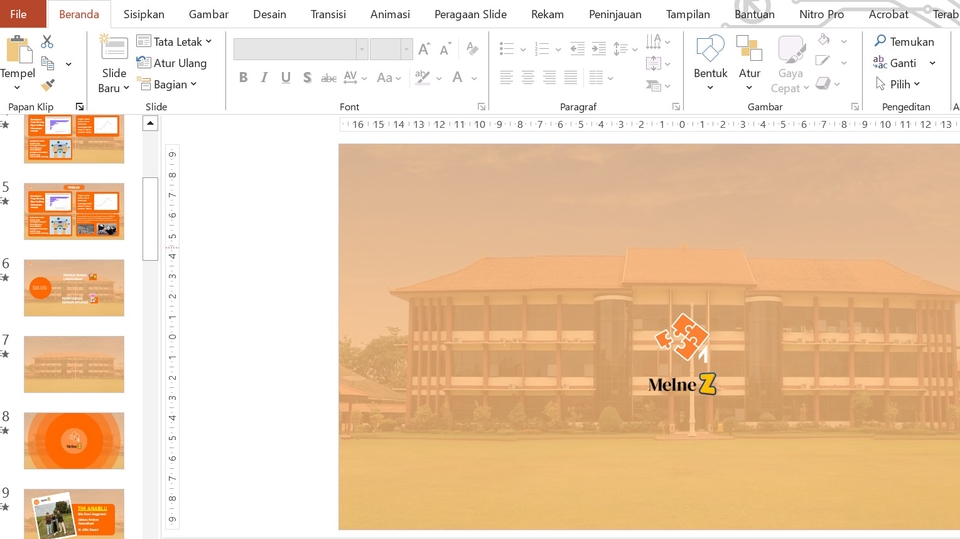Click the Copy icon
The height and width of the screenshot is (539, 960).
point(48,63)
